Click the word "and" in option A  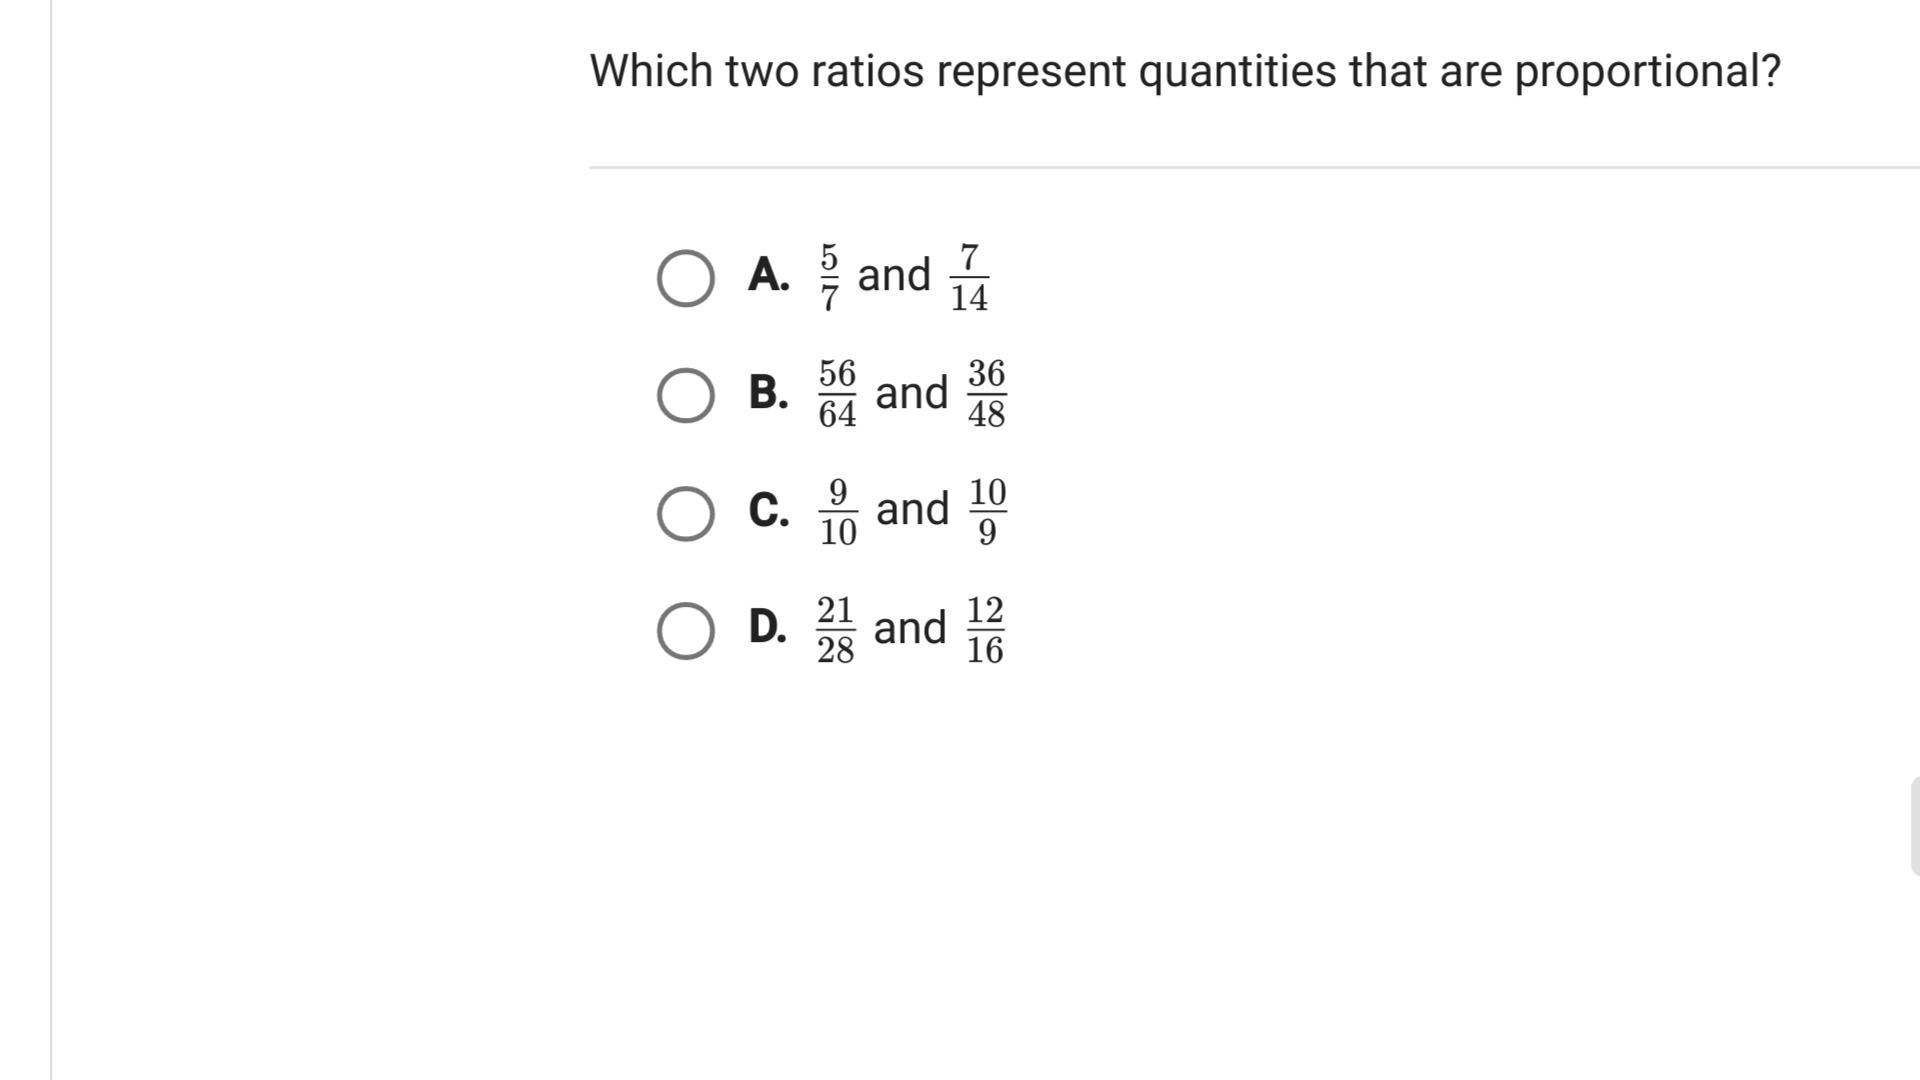point(894,275)
